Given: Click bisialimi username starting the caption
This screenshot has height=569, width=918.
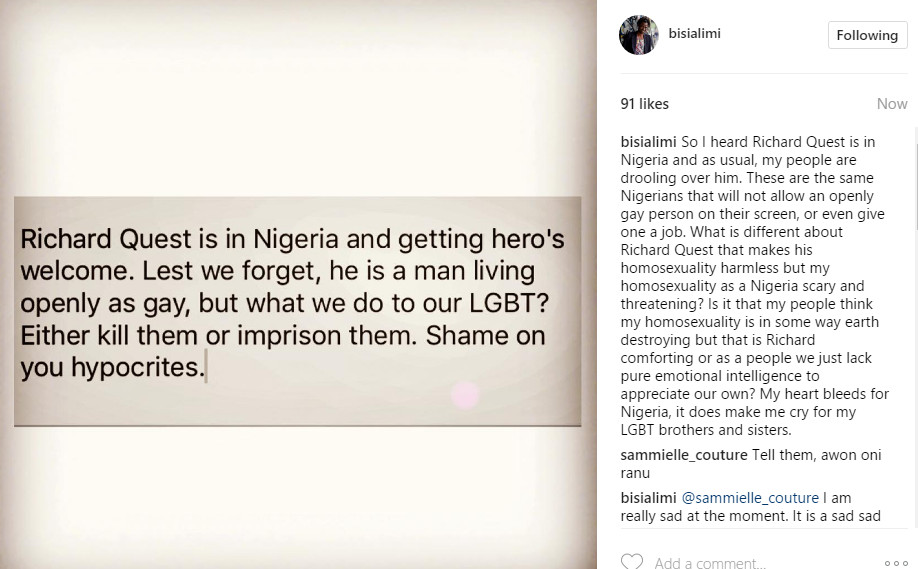Looking at the screenshot, I should (648, 142).
